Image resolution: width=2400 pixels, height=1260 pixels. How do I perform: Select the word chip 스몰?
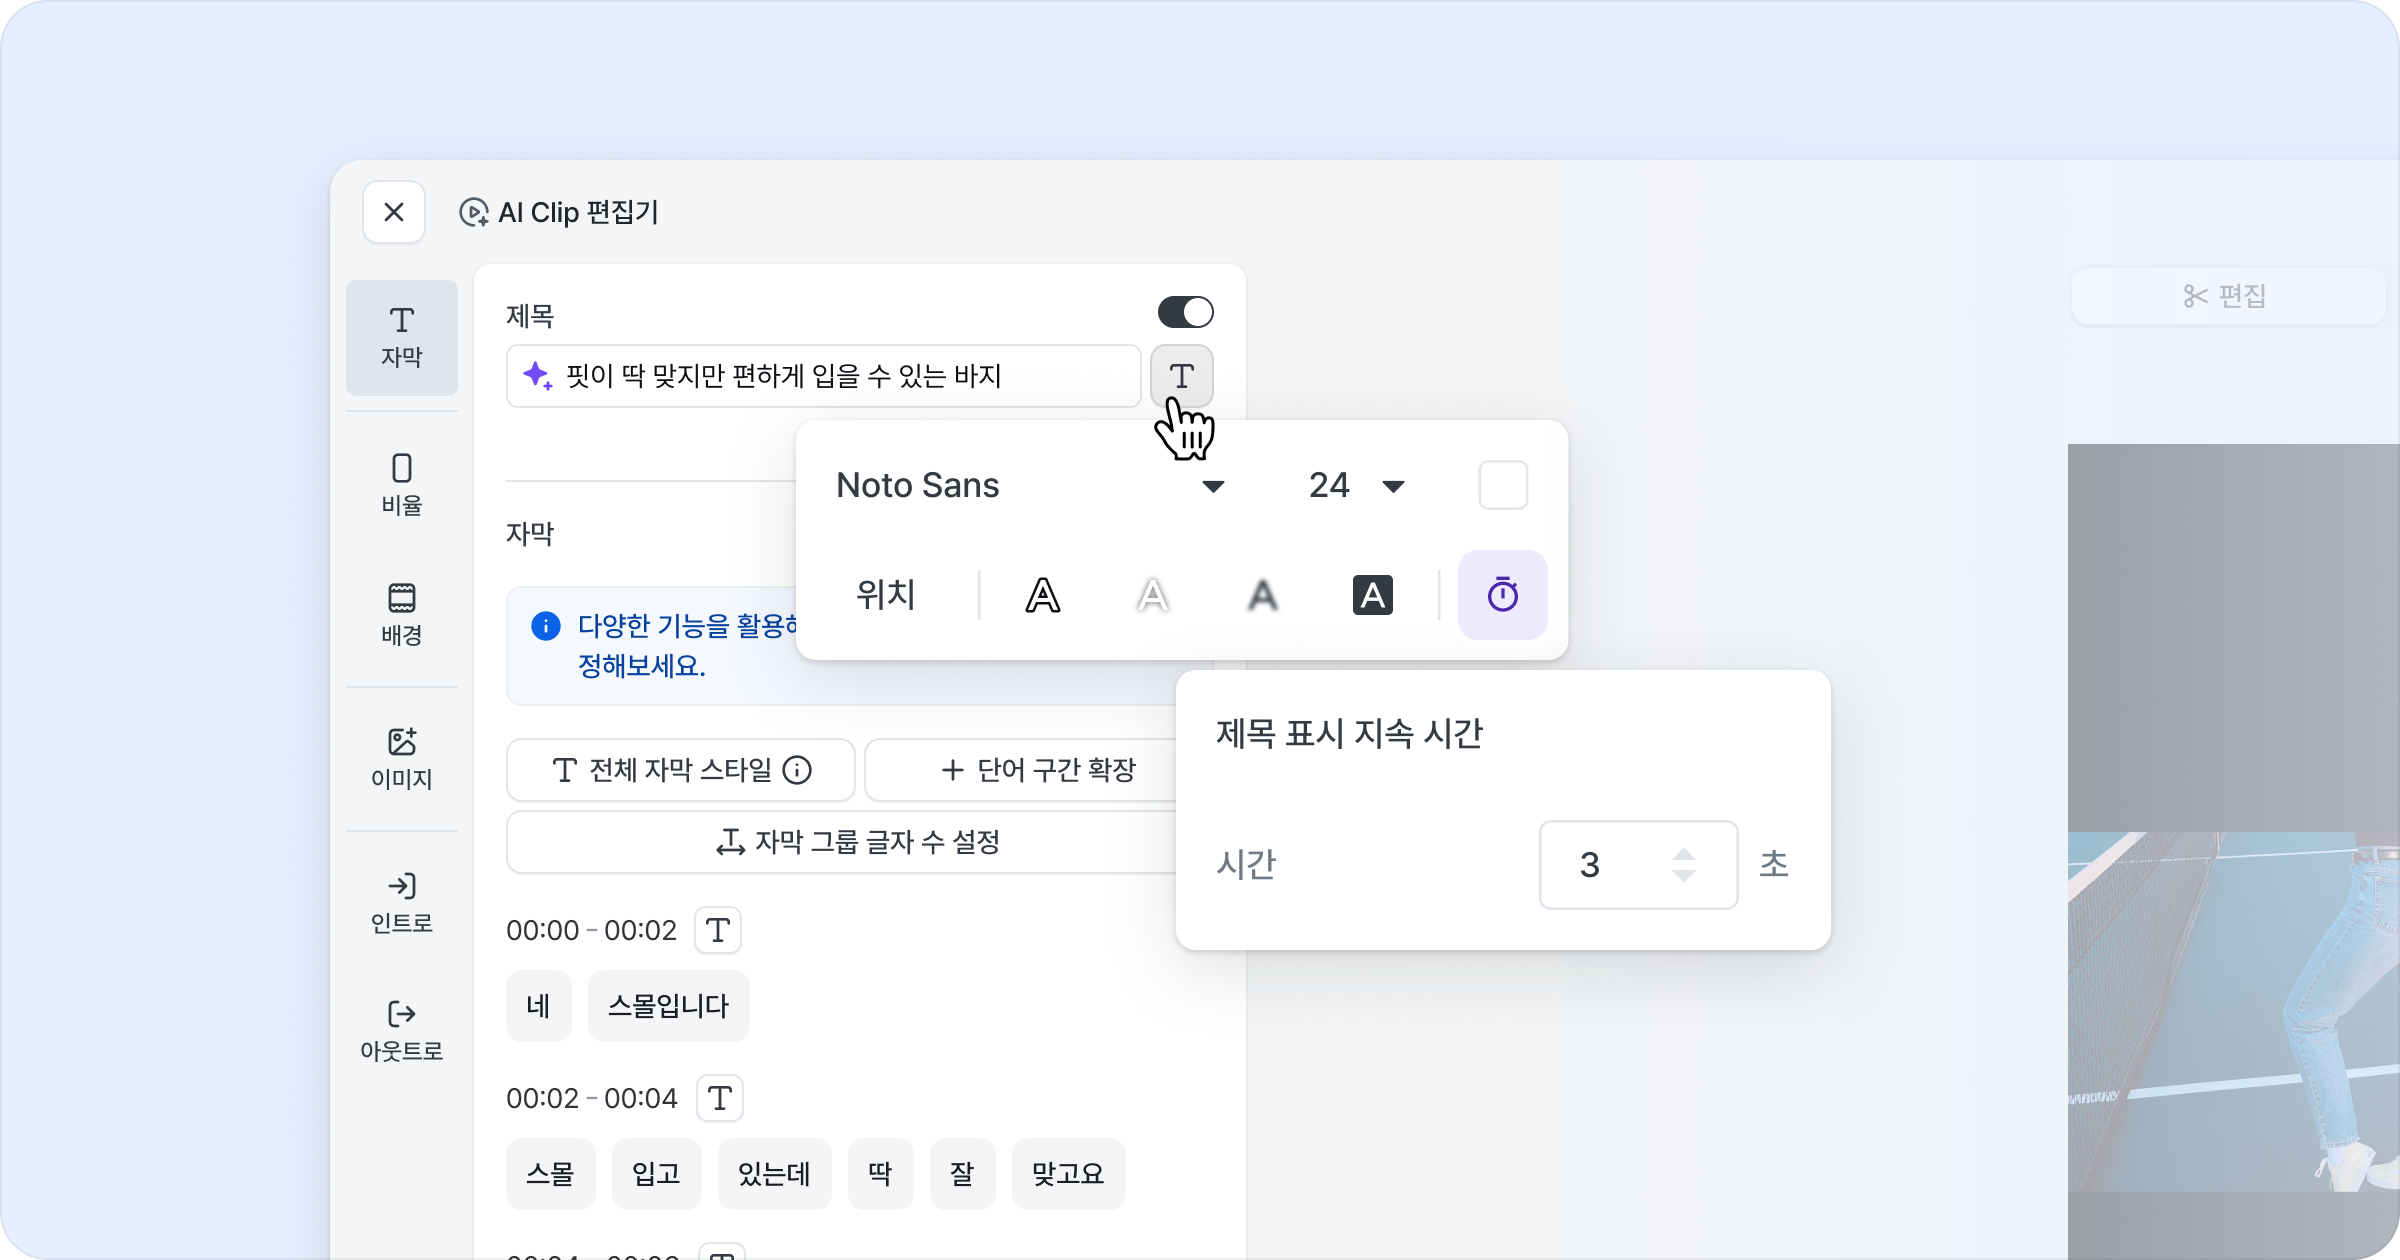coord(551,1174)
